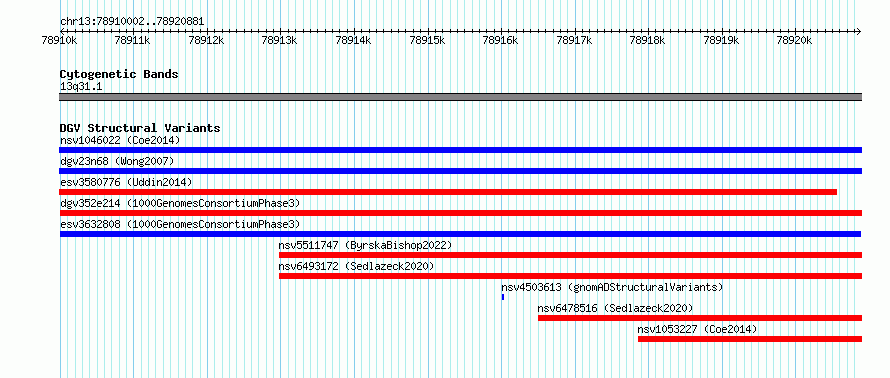This screenshot has height=378, width=890.
Task: Click the ruler's left arrowhead
Action: point(62,31)
